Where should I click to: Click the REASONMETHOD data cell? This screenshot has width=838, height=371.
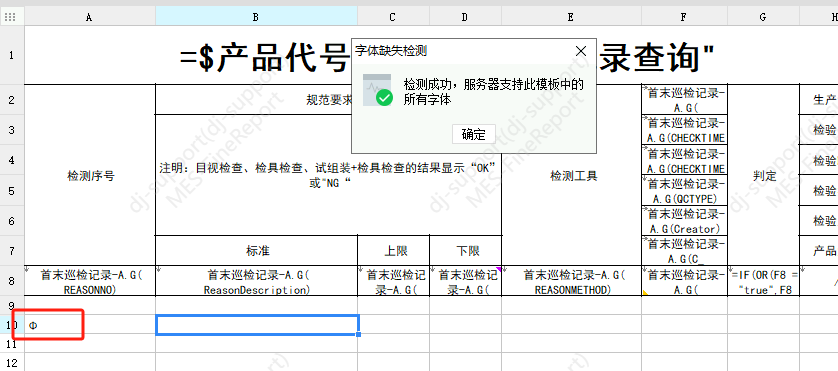coord(571,281)
